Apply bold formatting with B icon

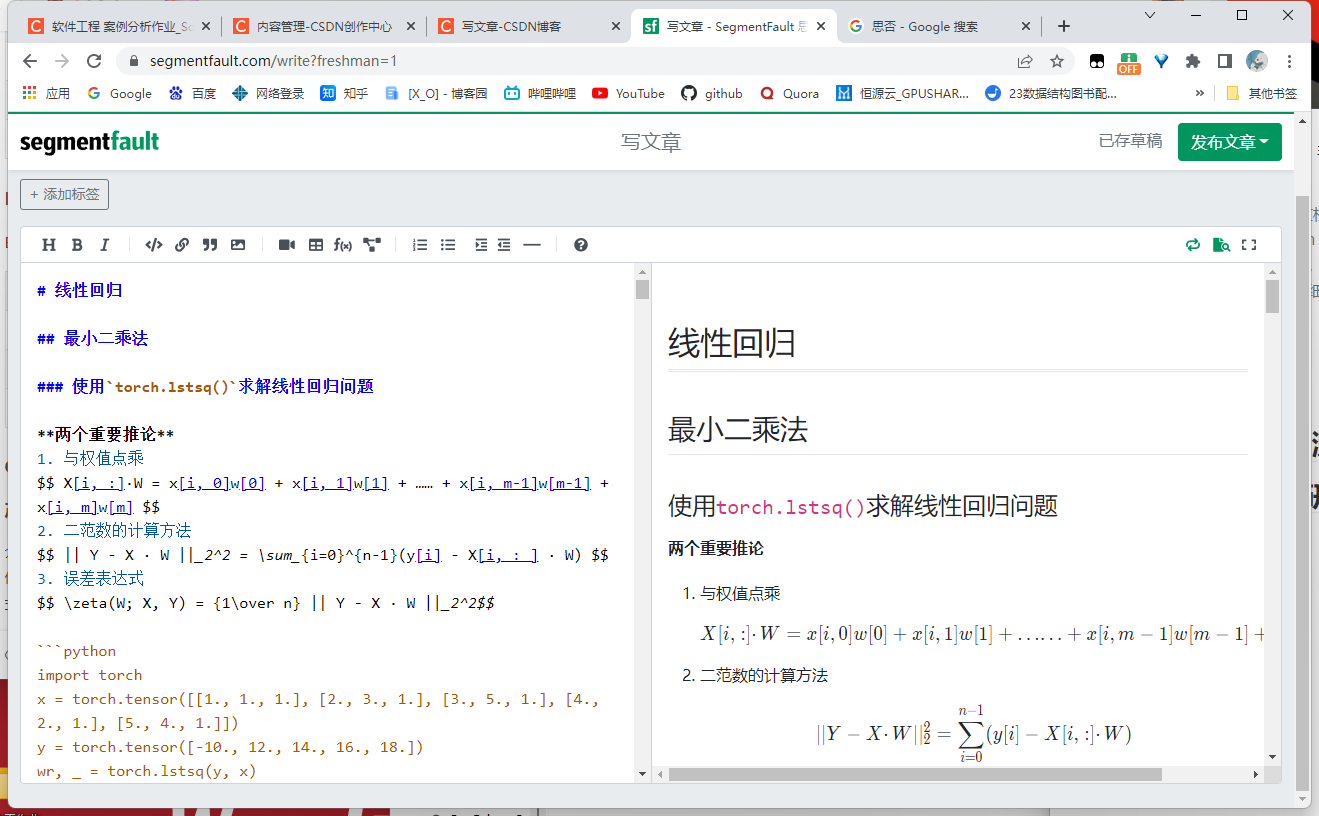76,245
